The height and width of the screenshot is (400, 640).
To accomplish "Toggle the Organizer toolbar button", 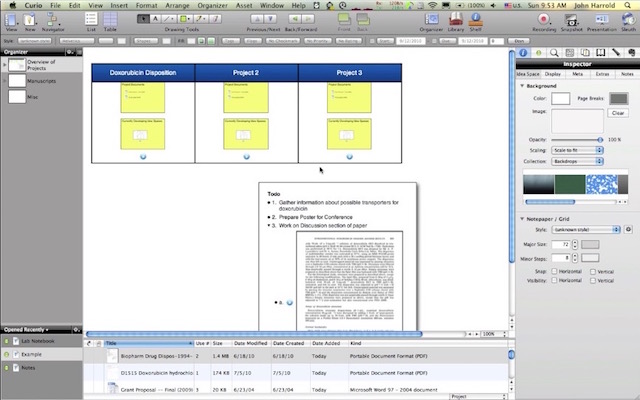I will [431, 20].
